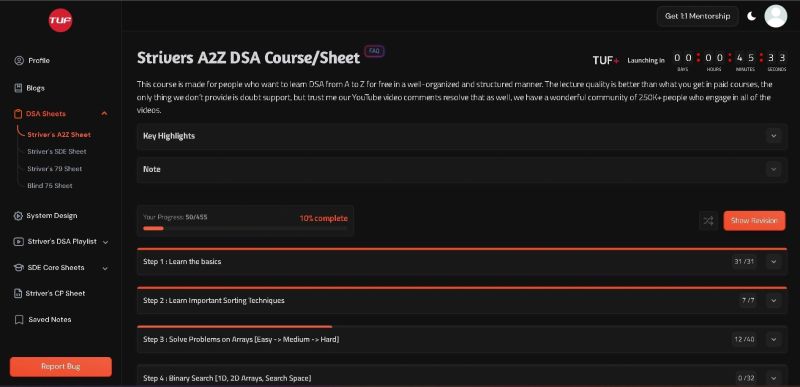Click the shuffle random question icon
Screen dimensions: 800x387
point(708,221)
